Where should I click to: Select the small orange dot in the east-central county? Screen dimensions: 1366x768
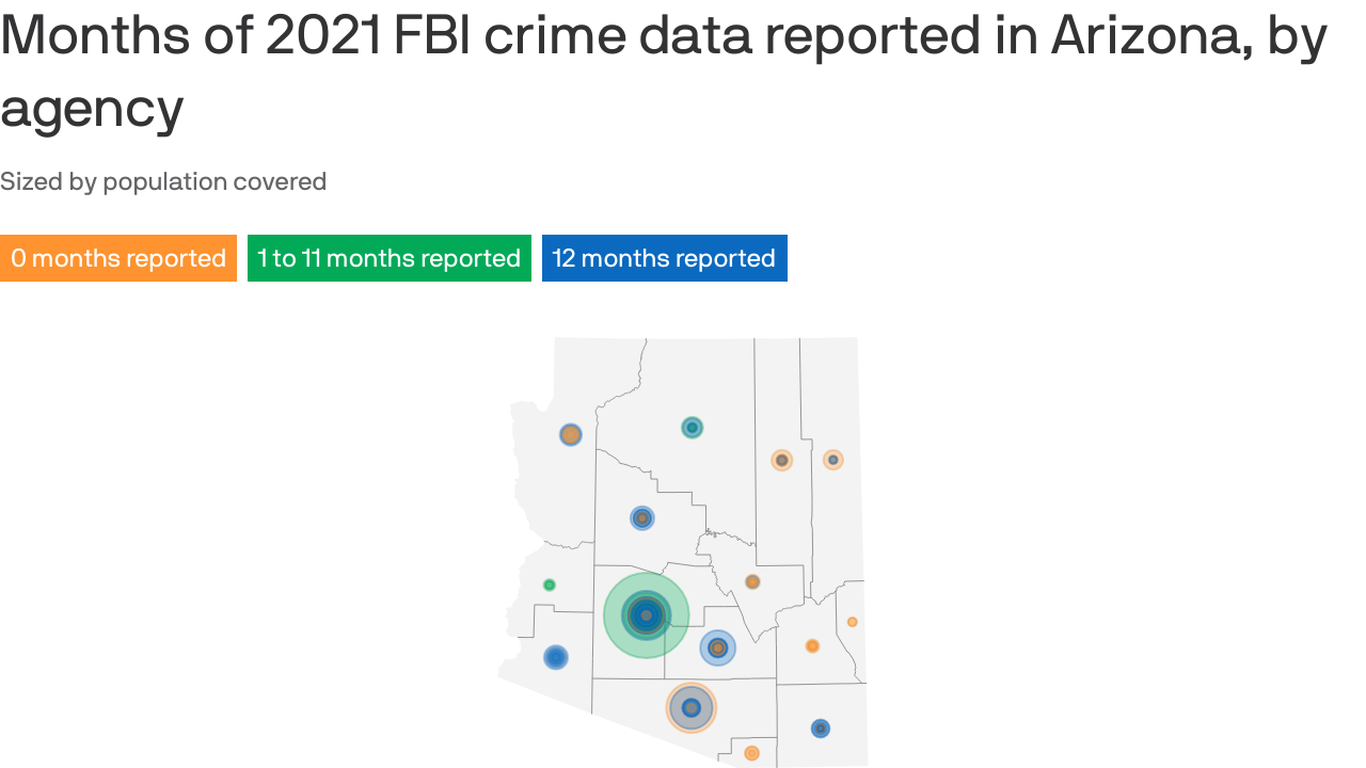752,582
